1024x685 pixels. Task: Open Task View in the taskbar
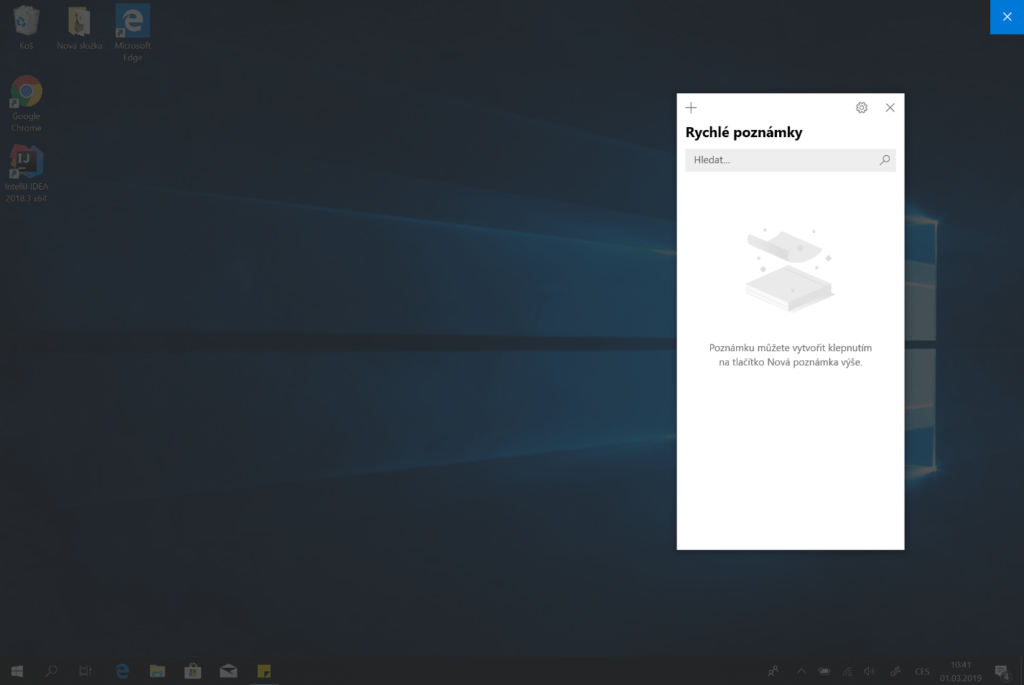(x=86, y=670)
